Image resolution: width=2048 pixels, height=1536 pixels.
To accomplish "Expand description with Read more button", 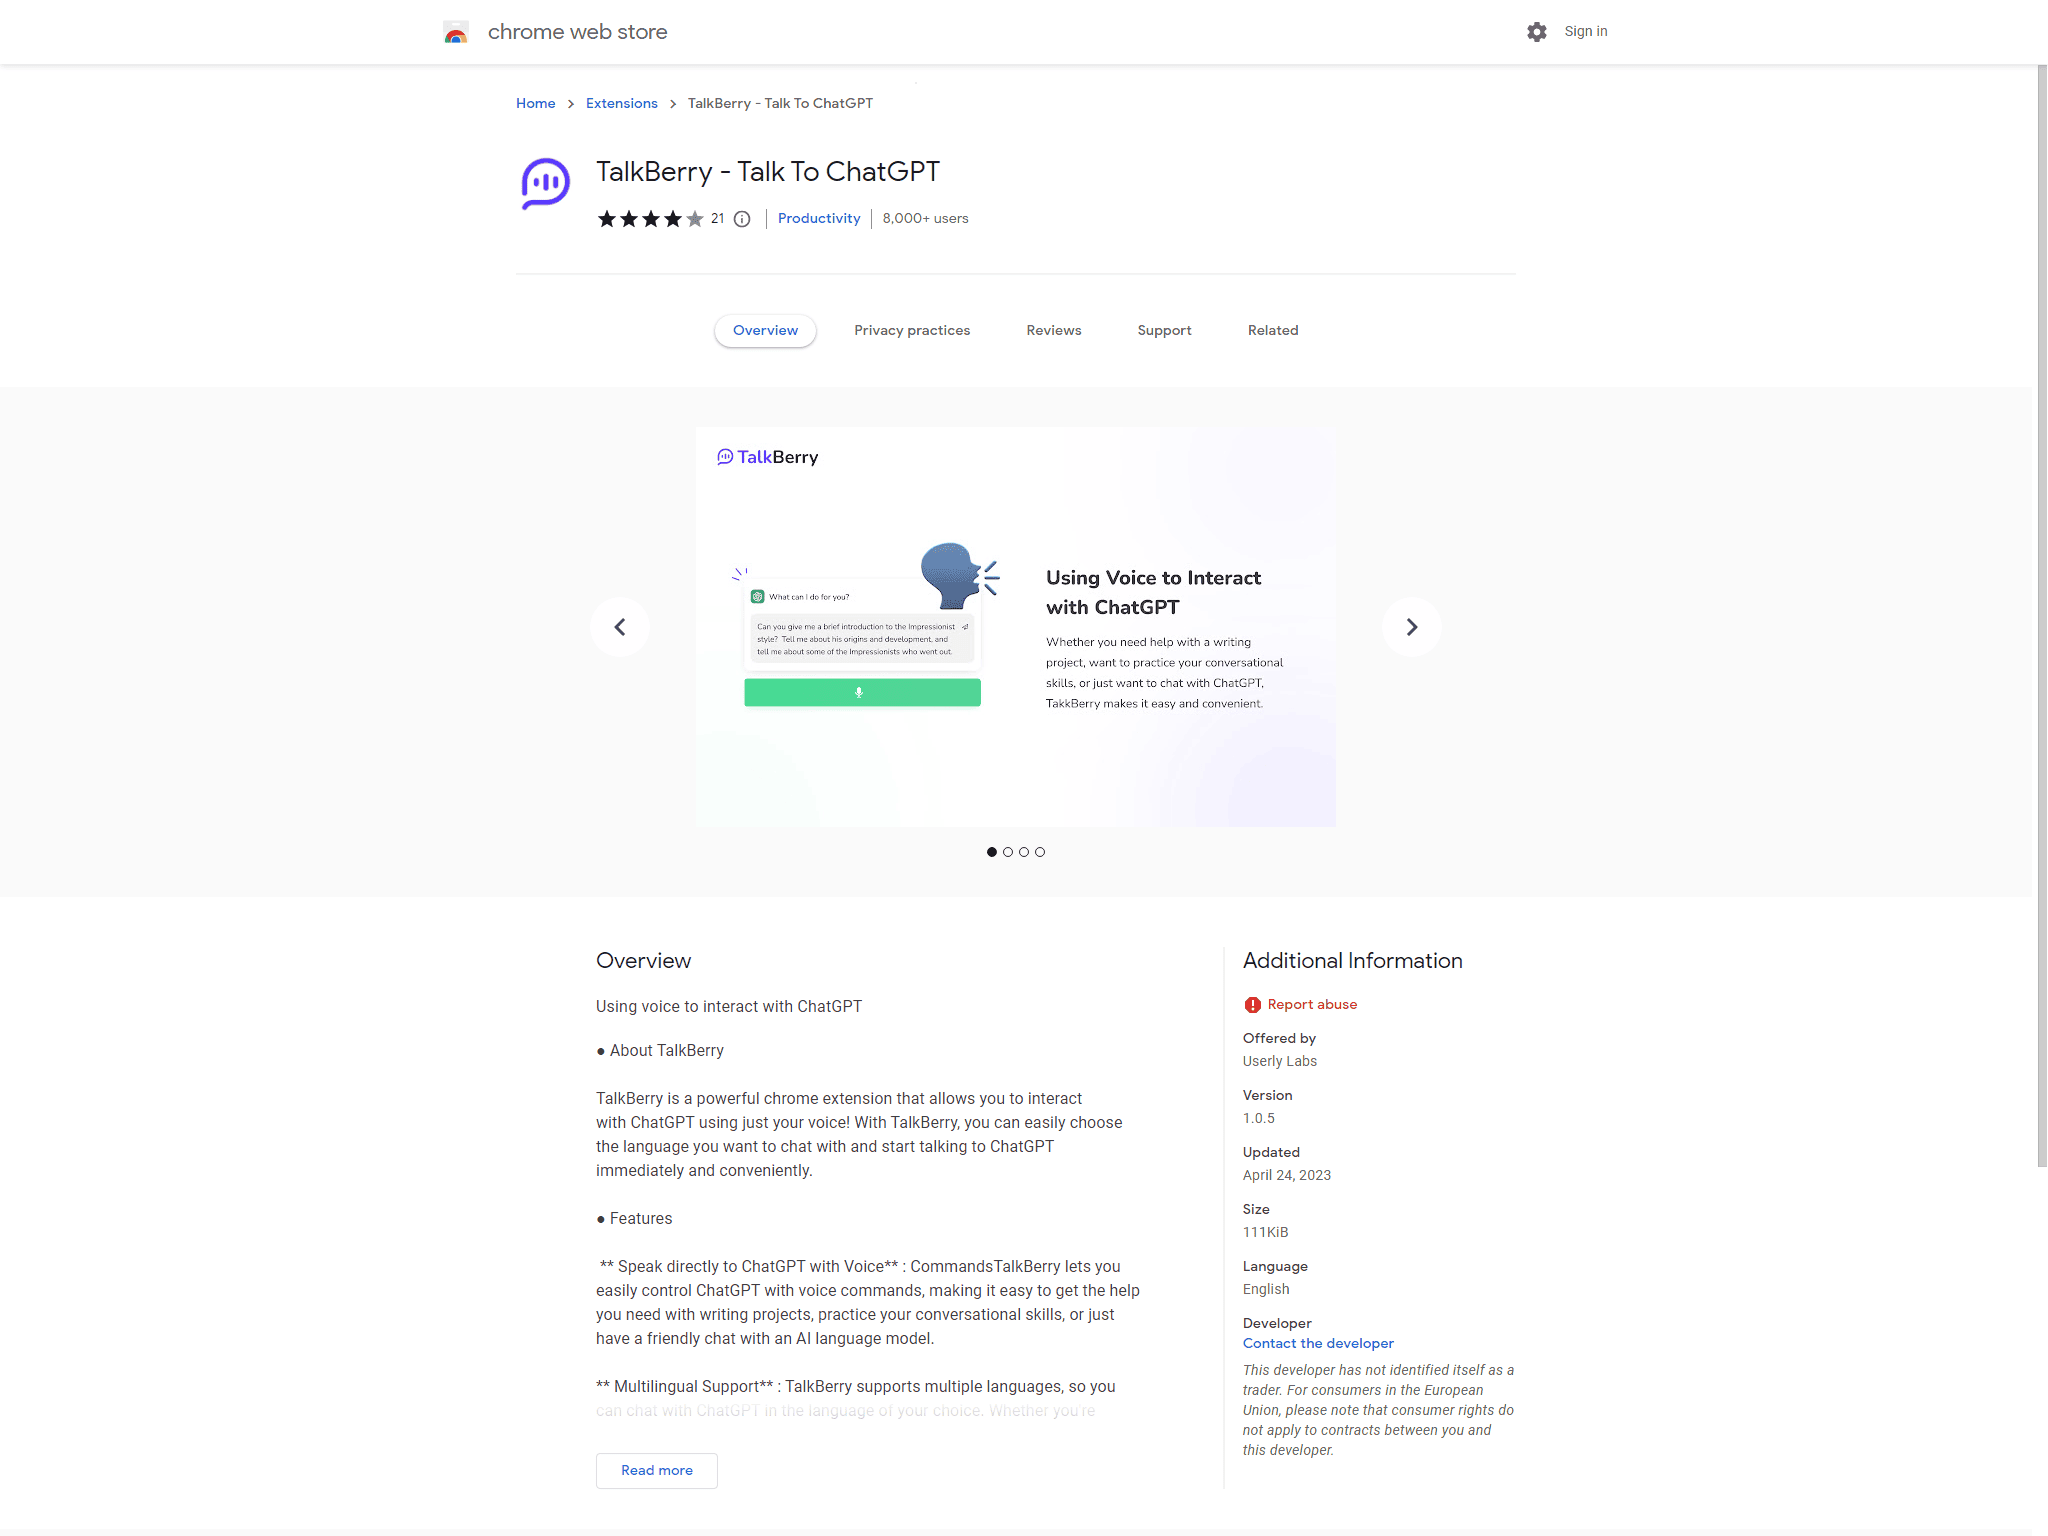I will (657, 1471).
